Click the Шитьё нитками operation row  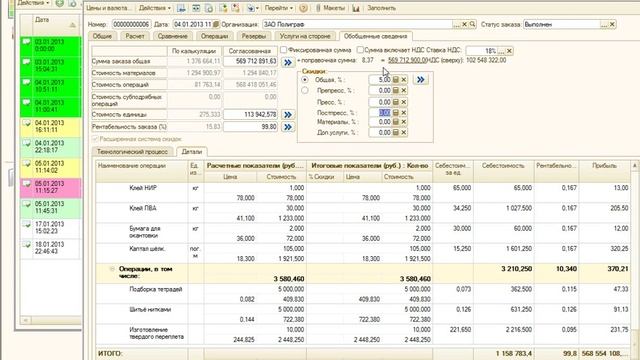coord(363,314)
